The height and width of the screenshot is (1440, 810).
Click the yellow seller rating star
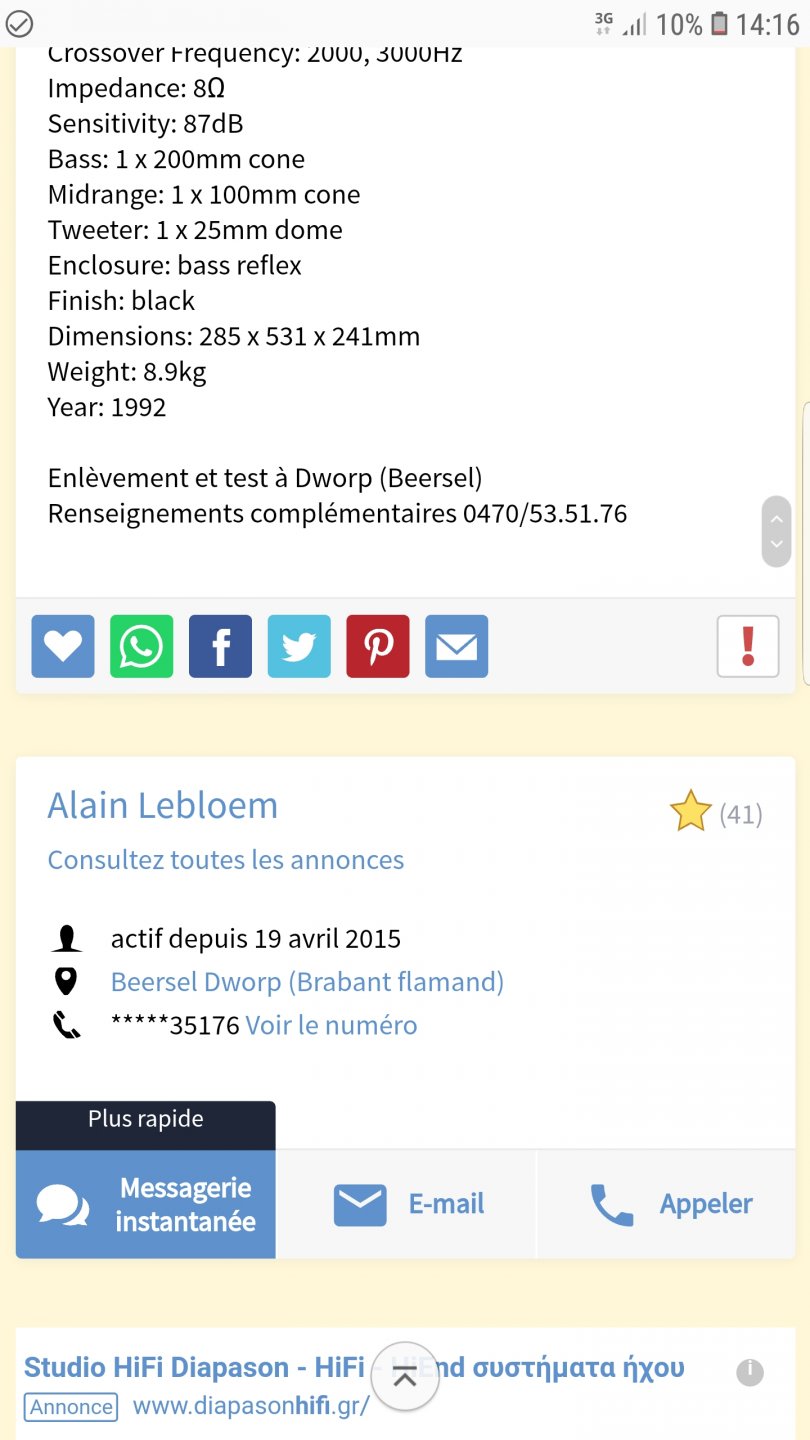(x=690, y=812)
